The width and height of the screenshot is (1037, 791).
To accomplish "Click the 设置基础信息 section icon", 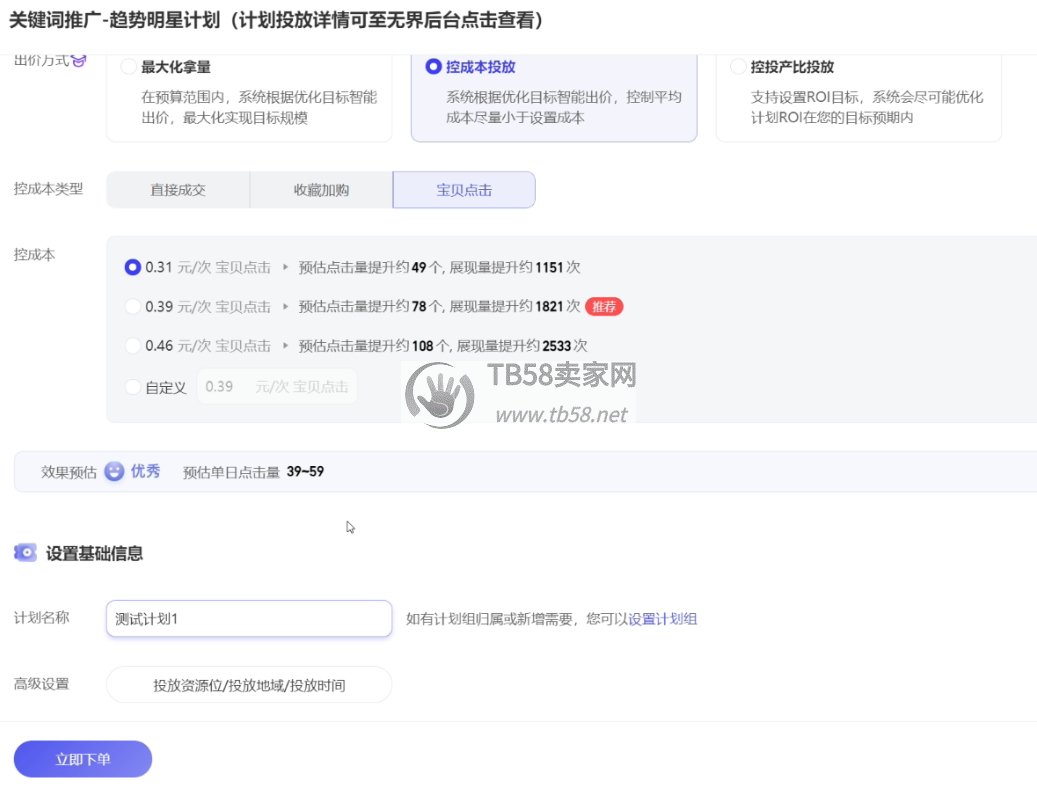I will (x=26, y=552).
